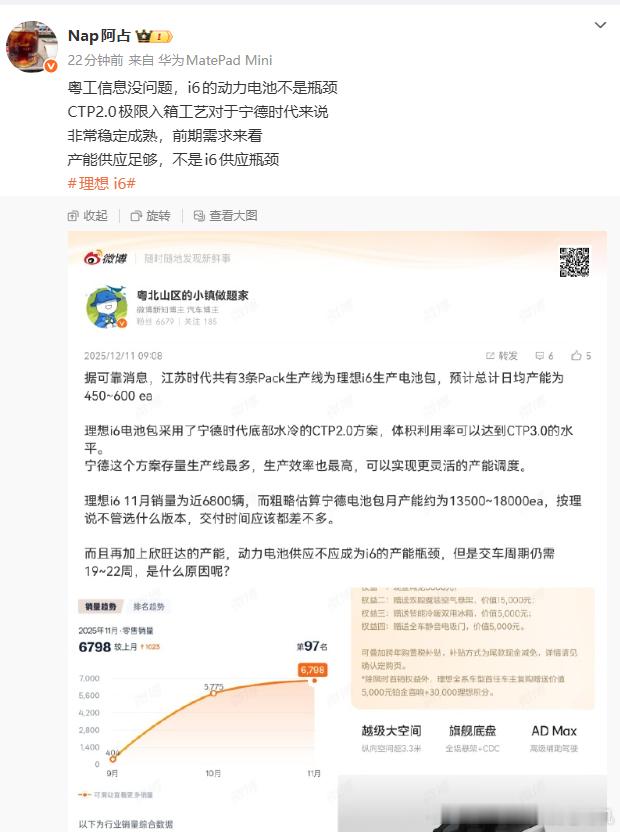This screenshot has height=832, width=620.
Task: Expand the post options chevron
Action: tap(600, 25)
